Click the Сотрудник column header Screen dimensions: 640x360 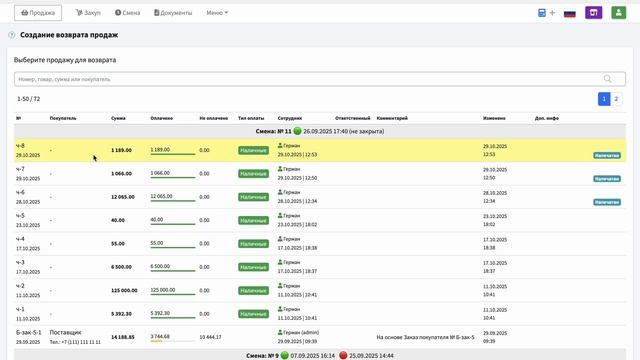pyautogui.click(x=290, y=118)
